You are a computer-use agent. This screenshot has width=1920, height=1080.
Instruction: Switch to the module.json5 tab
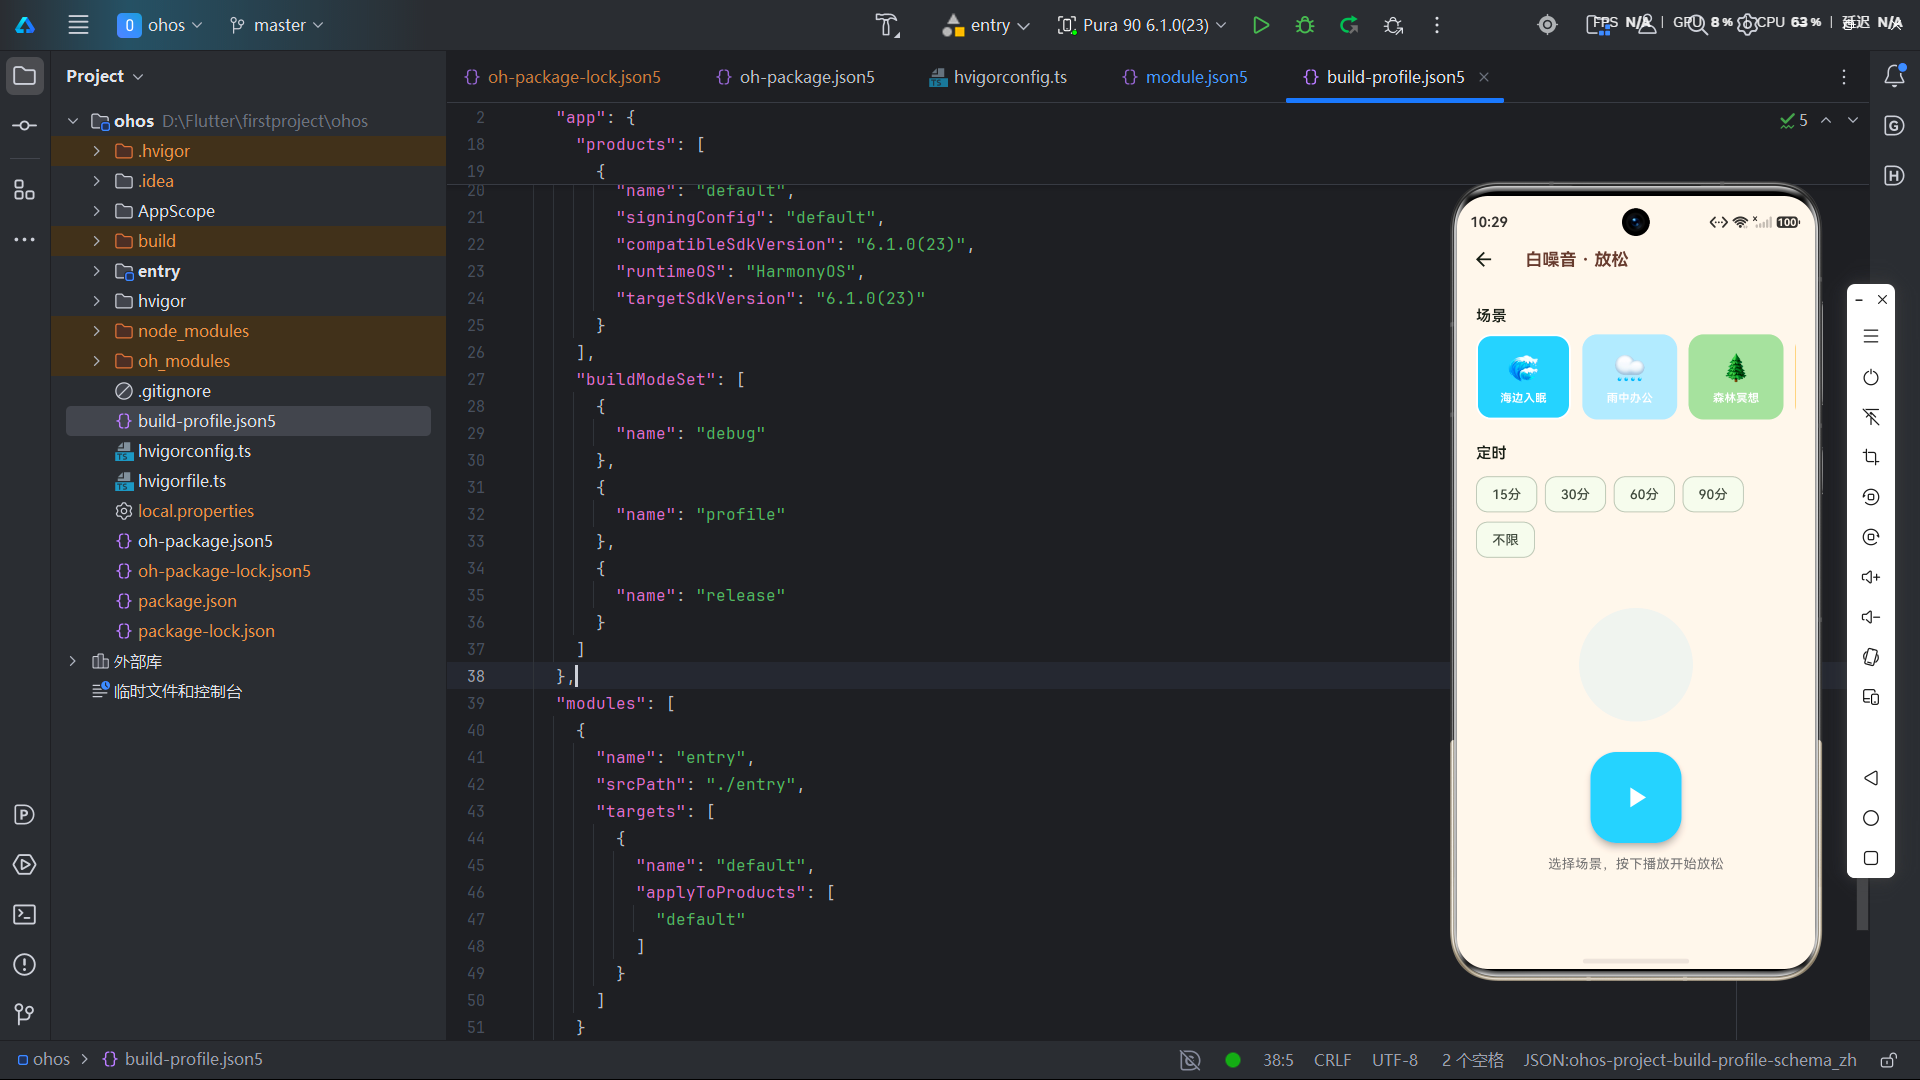point(1185,77)
